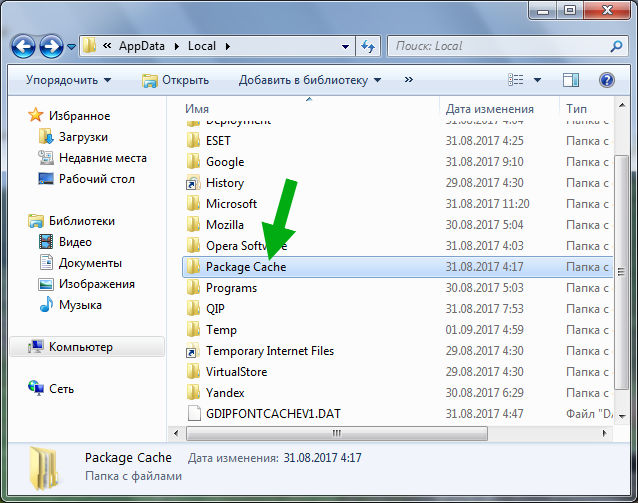Screen dimensions: 638x503
Task: Show more toolbar commands chevron
Action: [409, 79]
